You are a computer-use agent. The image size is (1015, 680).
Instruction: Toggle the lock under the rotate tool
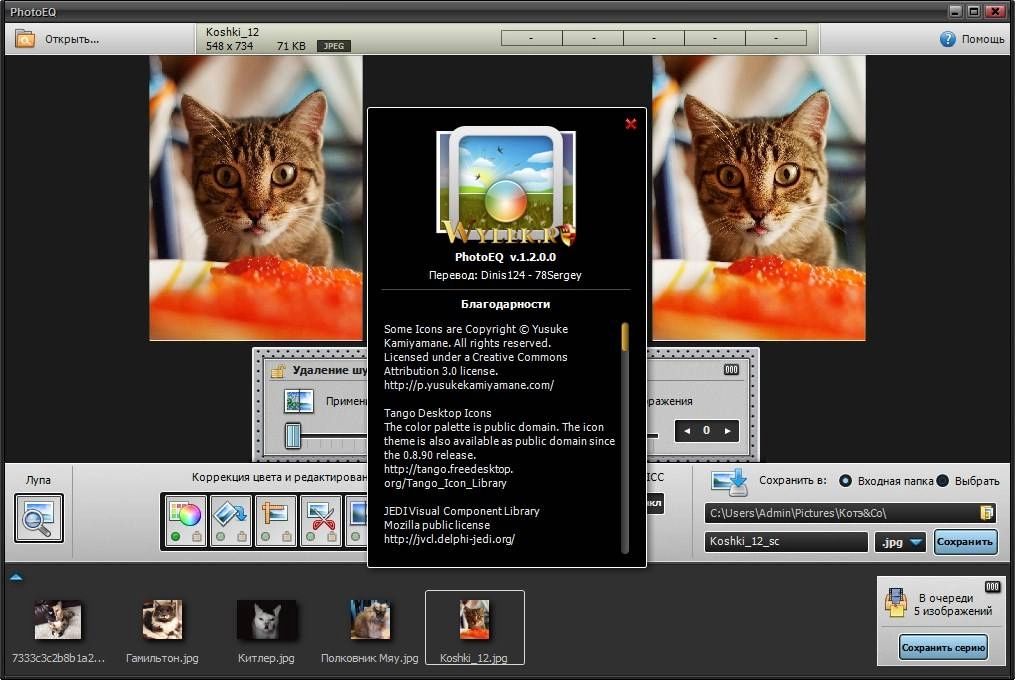click(x=241, y=536)
